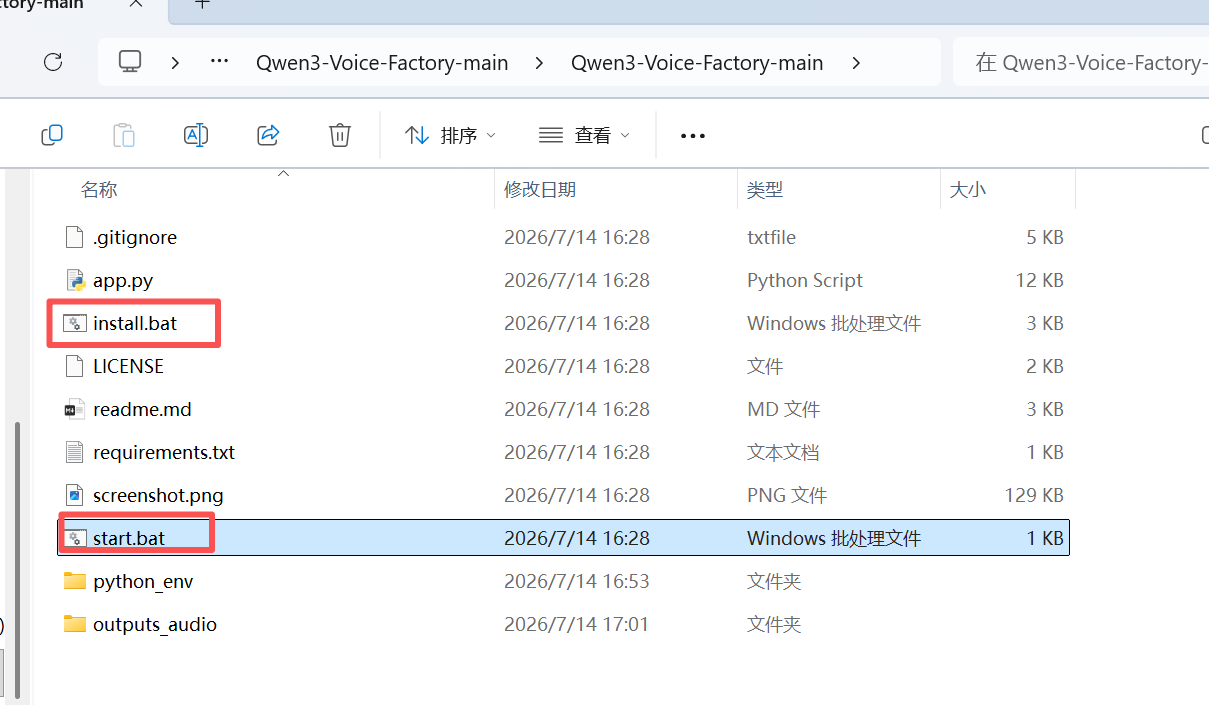Click the 文本文档 type of requirements.txt
This screenshot has height=705, width=1209.
click(783, 452)
